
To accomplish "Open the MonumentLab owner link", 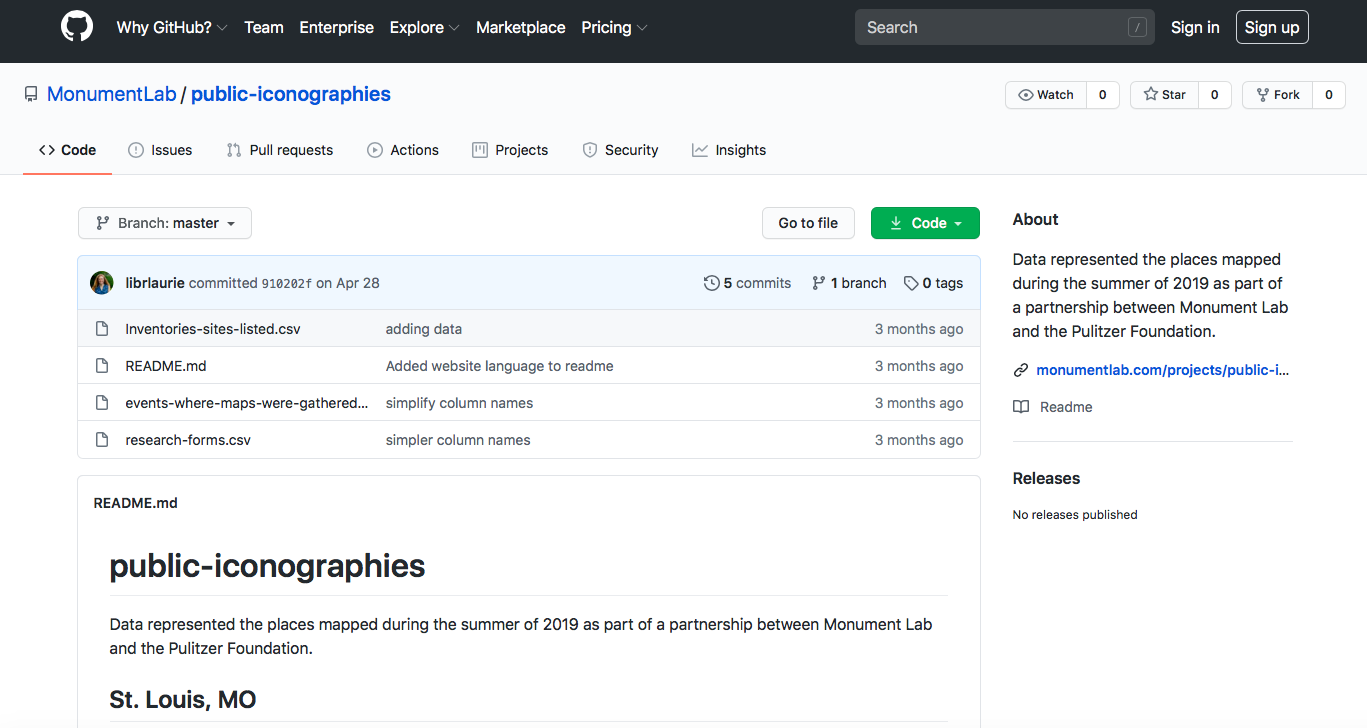I will (111, 94).
